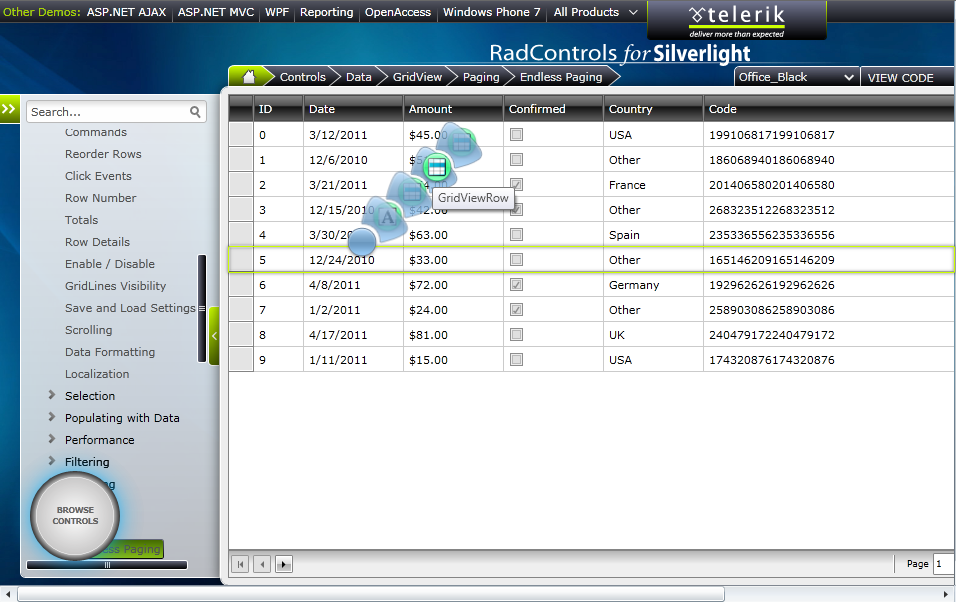Open Reorder Rows example
Image resolution: width=956 pixels, height=602 pixels.
tap(103, 154)
